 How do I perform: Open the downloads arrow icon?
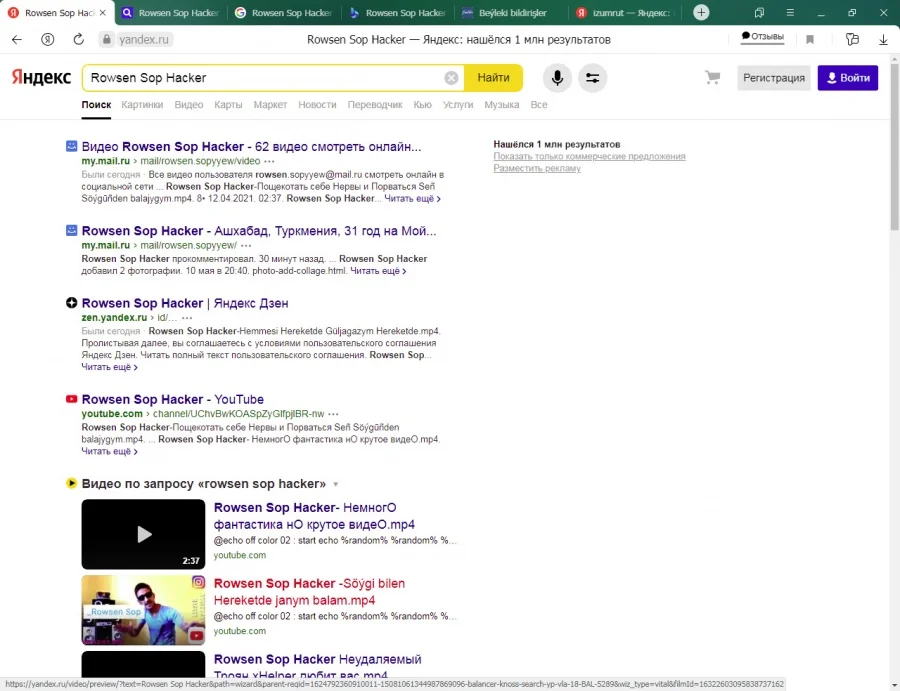(883, 39)
